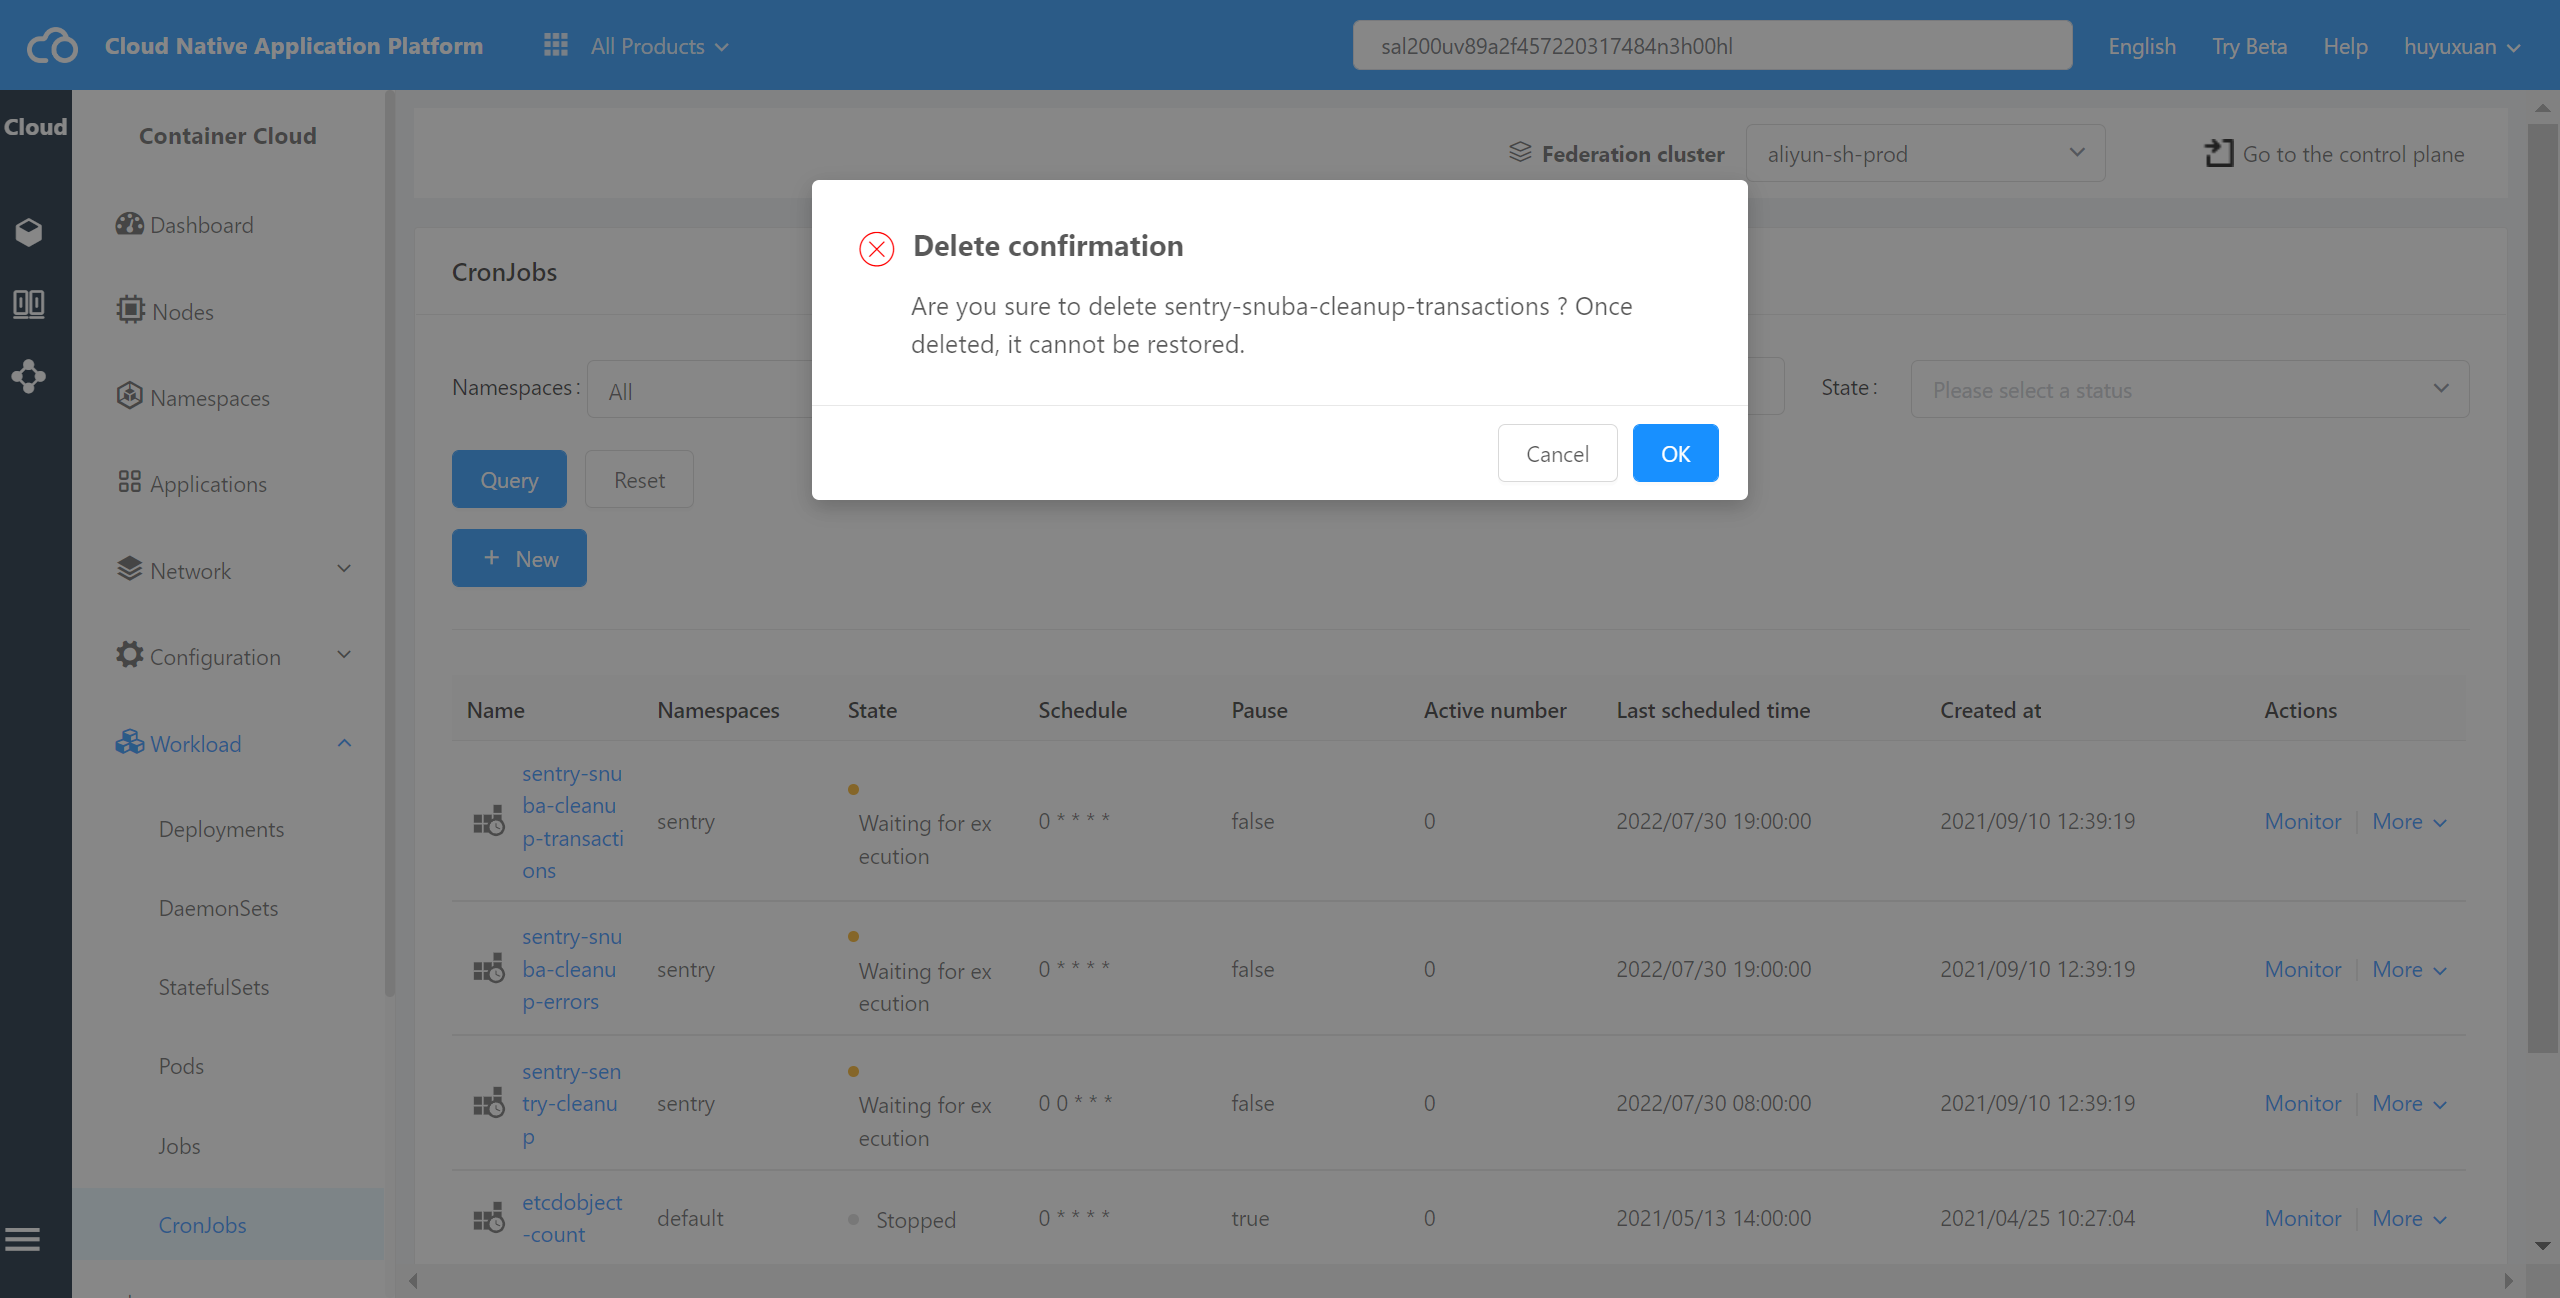Select the book-panels icon in left rail
Viewport: 2560px width, 1298px height.
pos(29,304)
